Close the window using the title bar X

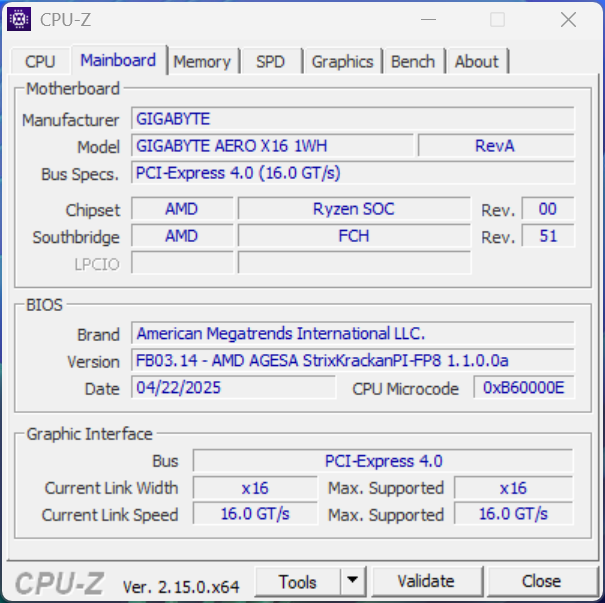tap(568, 19)
